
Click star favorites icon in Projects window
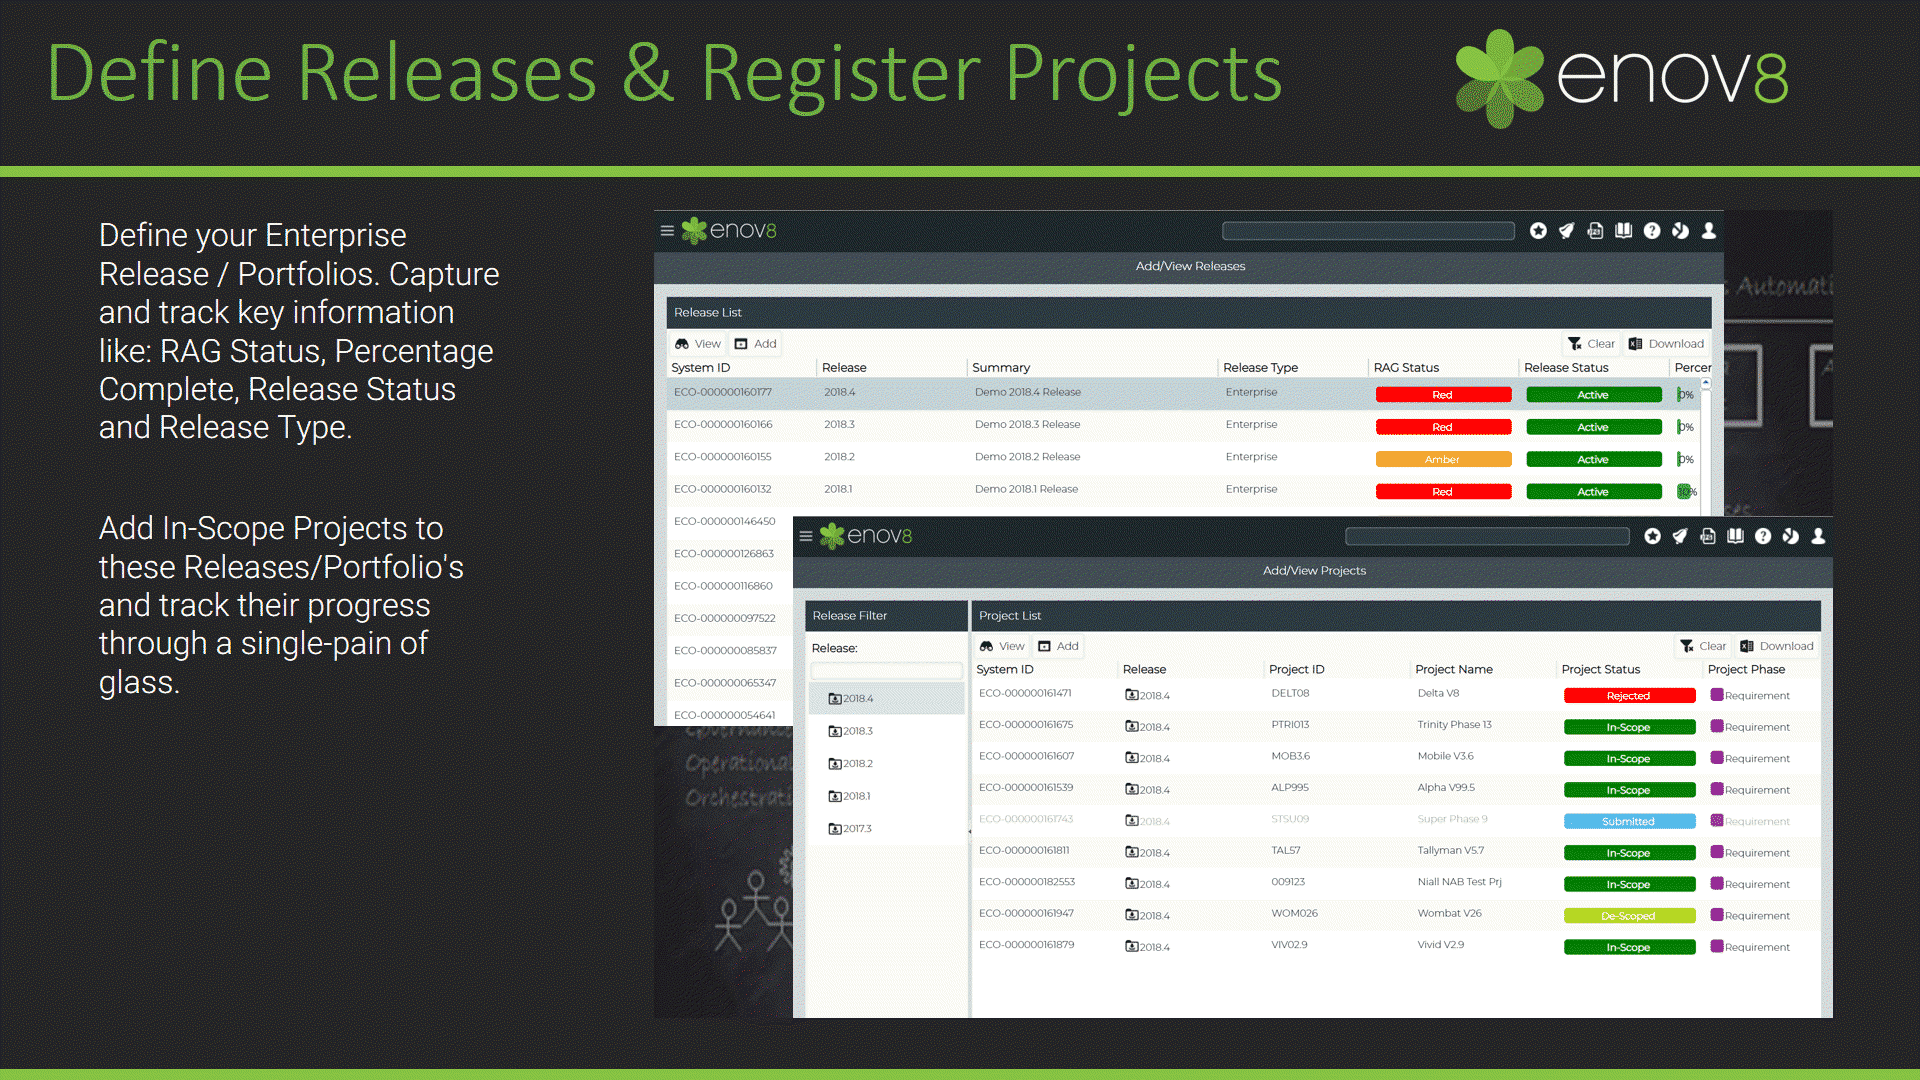pos(1652,536)
